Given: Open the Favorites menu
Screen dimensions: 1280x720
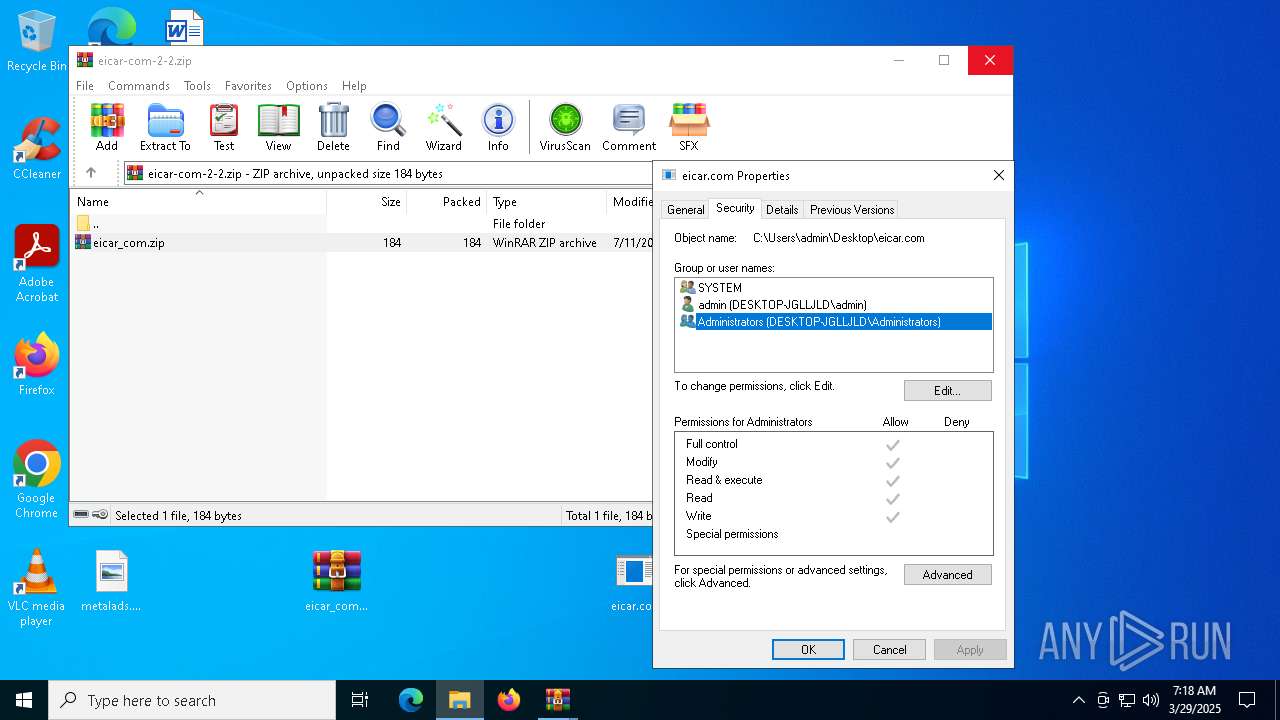Looking at the screenshot, I should point(248,86).
